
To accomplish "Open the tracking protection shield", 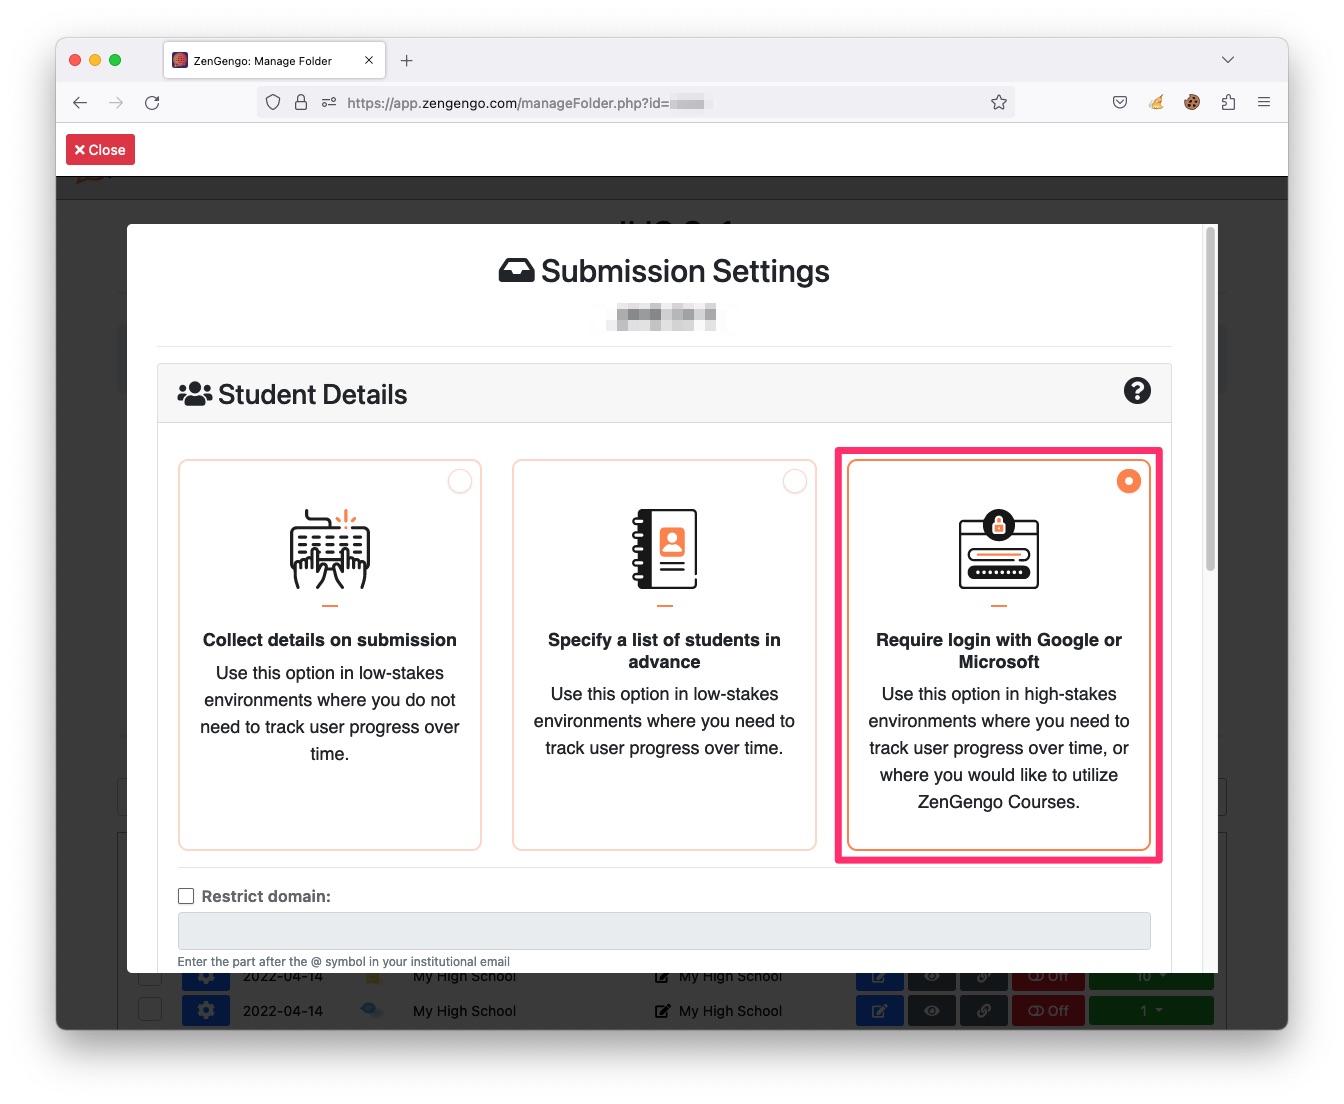I will coord(273,102).
